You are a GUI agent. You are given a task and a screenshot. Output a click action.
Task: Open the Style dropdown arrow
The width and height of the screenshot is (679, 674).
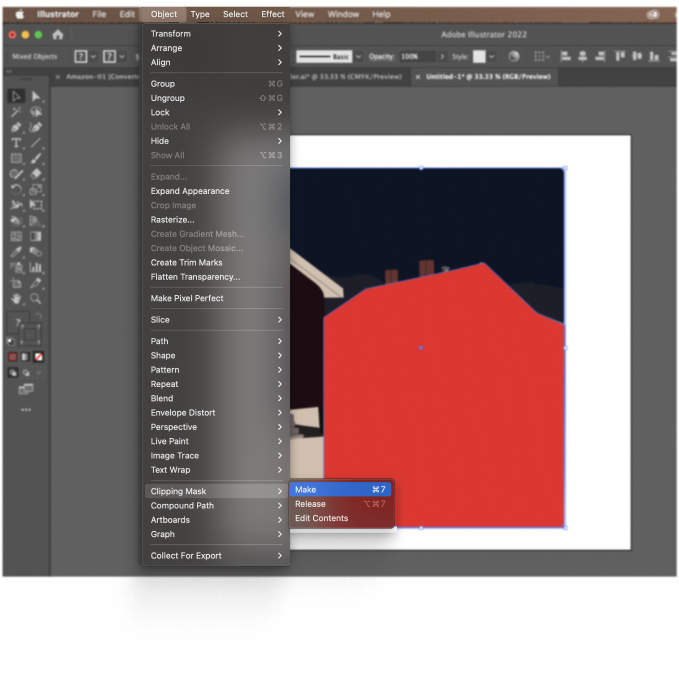492,57
